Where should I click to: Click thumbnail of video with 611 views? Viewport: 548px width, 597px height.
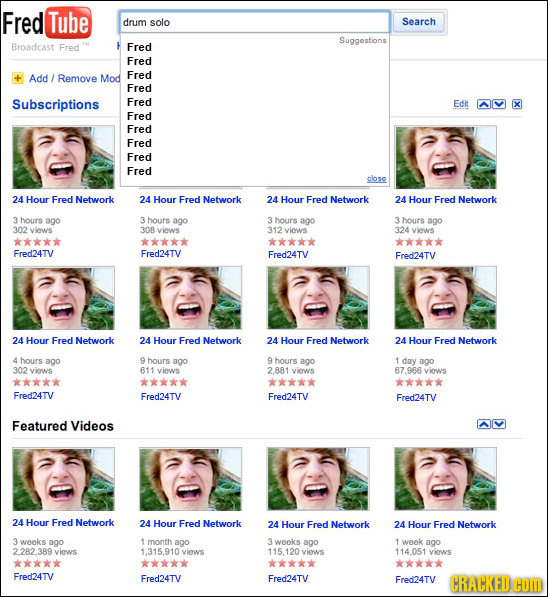[x=190, y=298]
